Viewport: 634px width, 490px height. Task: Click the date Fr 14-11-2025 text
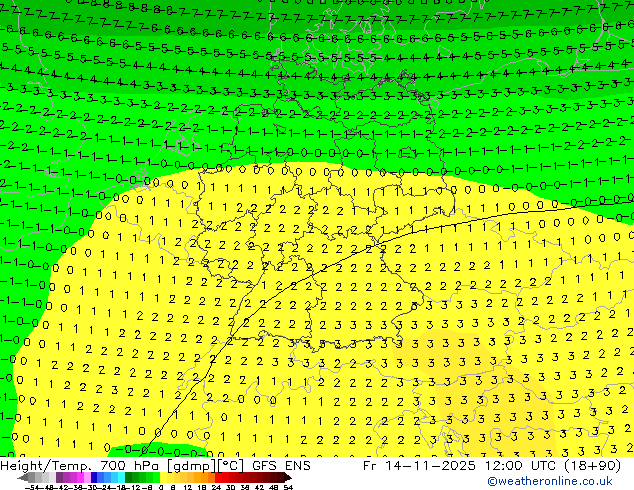(419, 466)
